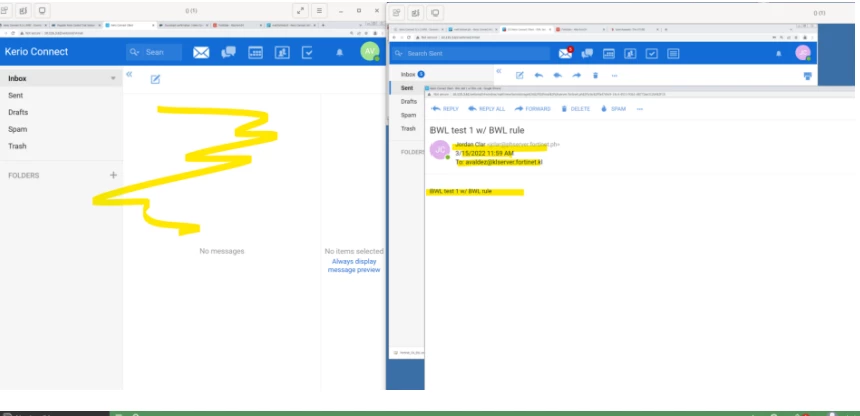This screenshot has width=860, height=416.
Task: Click recipient avaldez address line
Action: [499, 162]
